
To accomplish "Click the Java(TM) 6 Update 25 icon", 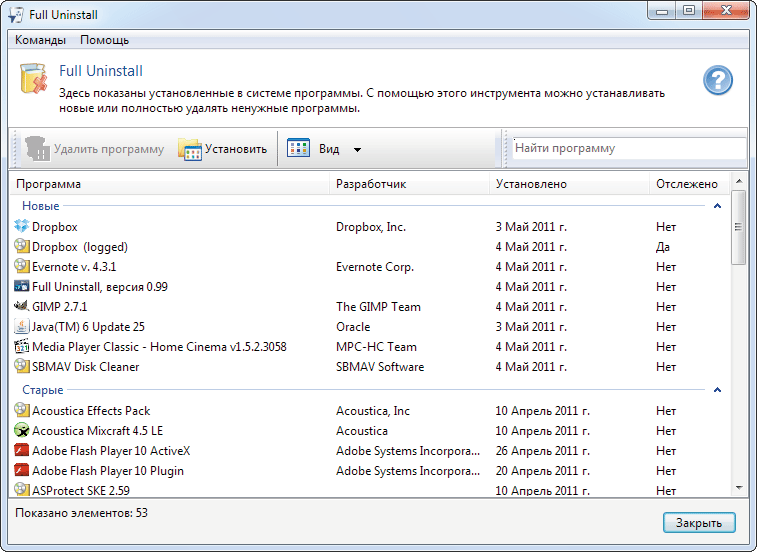I will point(22,327).
